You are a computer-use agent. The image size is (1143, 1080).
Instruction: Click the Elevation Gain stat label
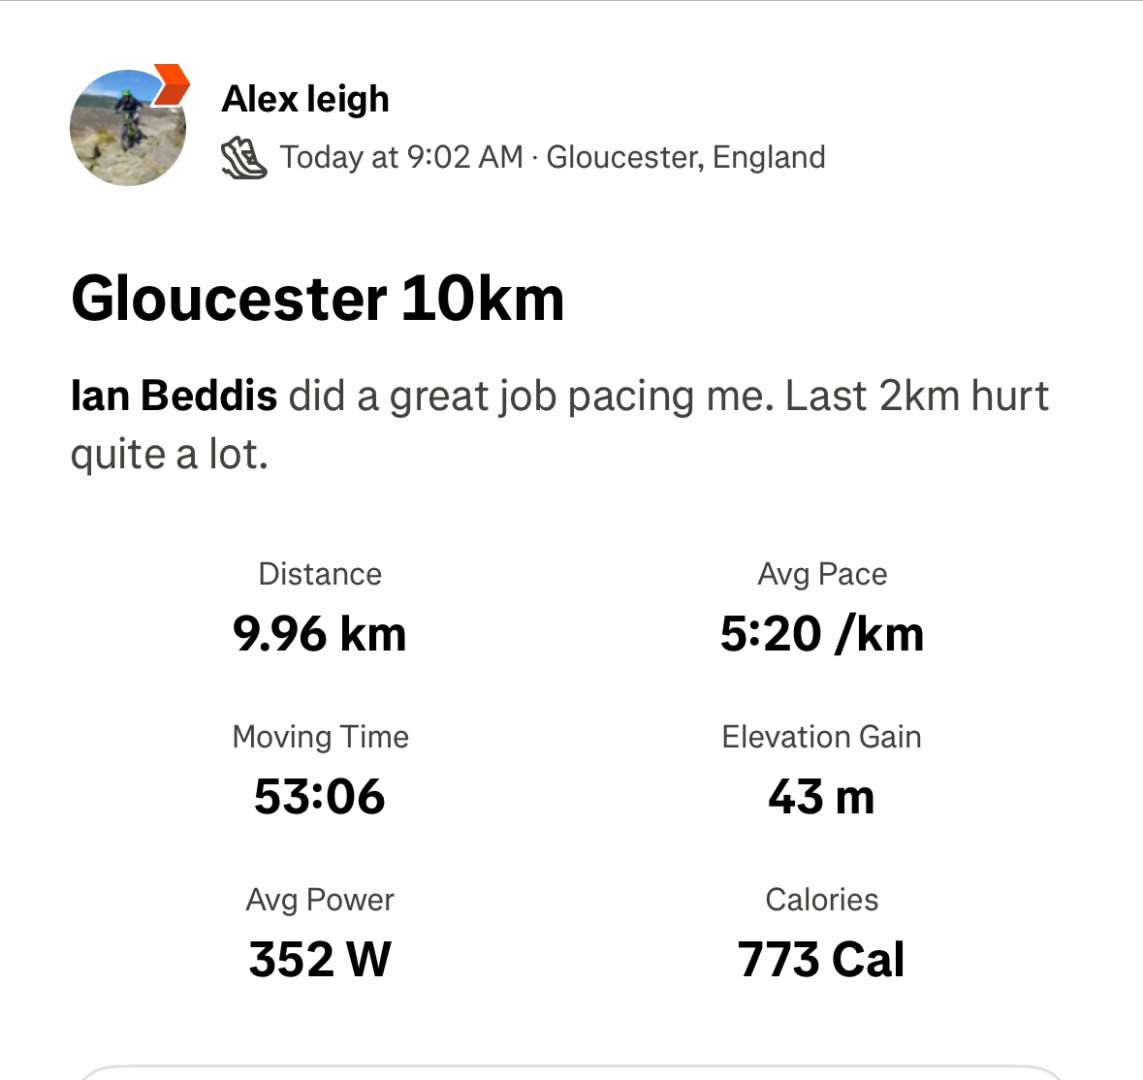(x=821, y=737)
